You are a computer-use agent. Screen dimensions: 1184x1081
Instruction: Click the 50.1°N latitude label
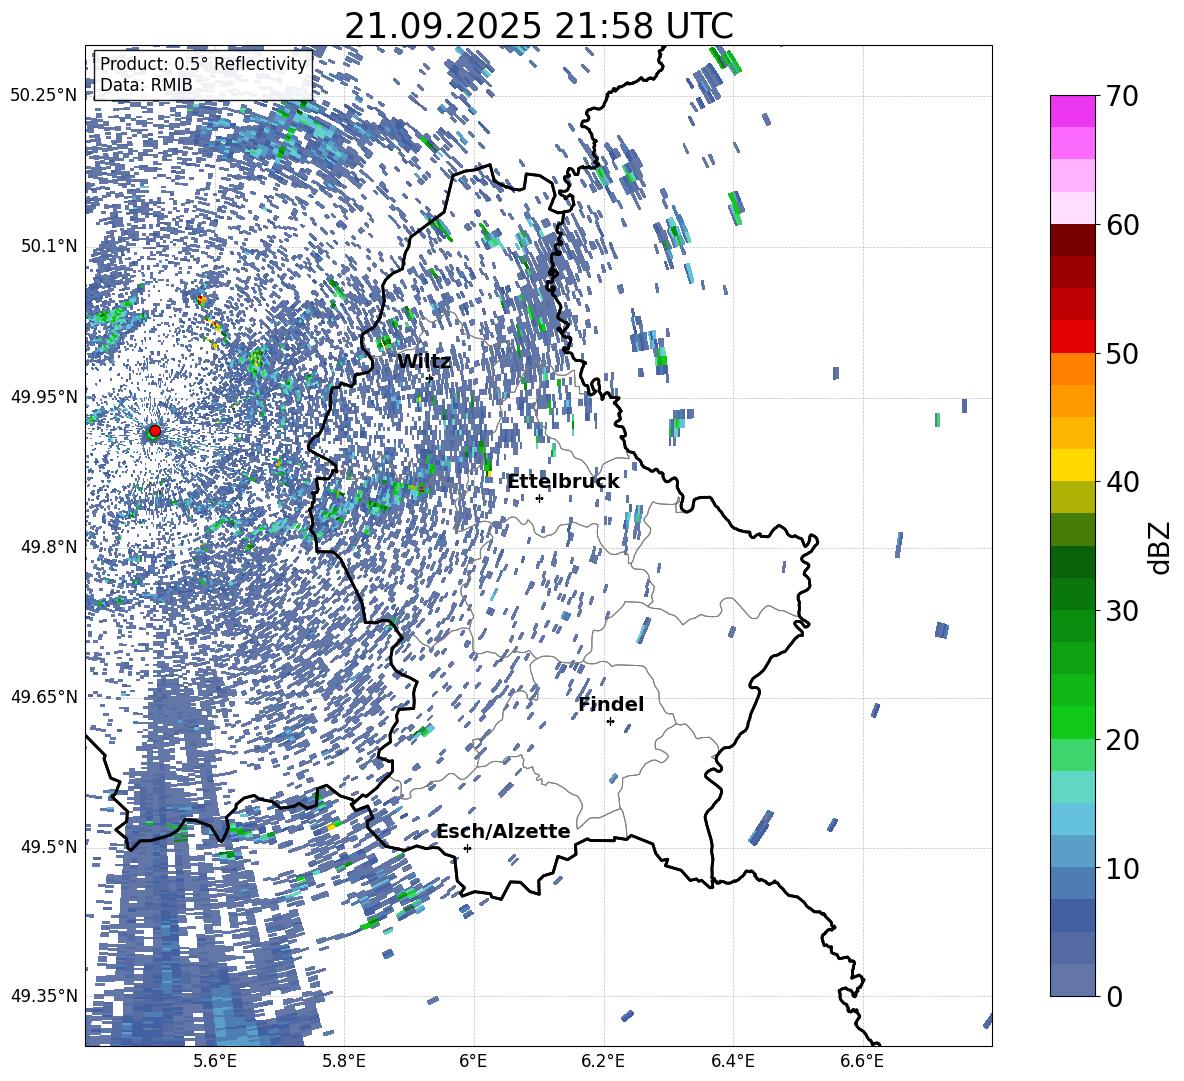click(x=48, y=246)
